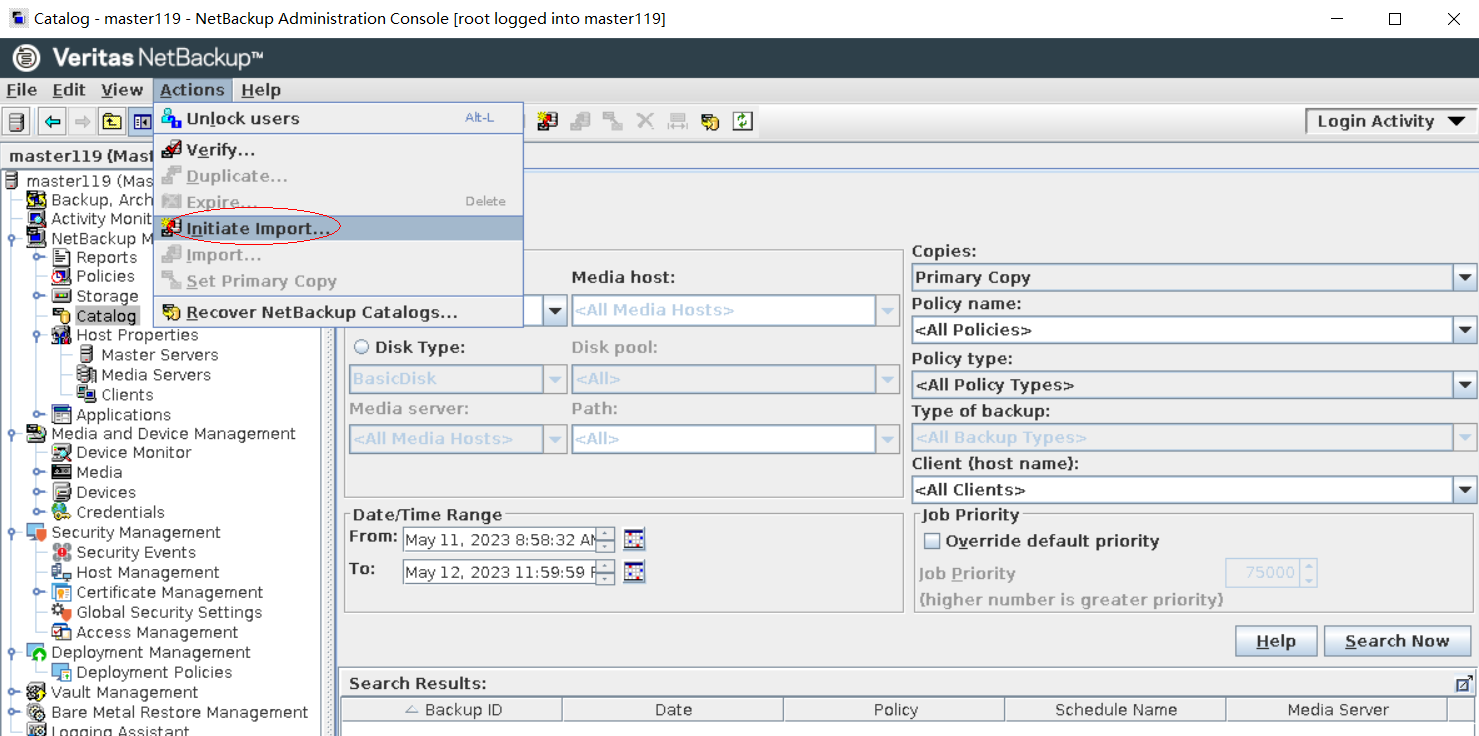This screenshot has width=1479, height=736.
Task: Open the Policy type dropdown
Action: [1465, 385]
